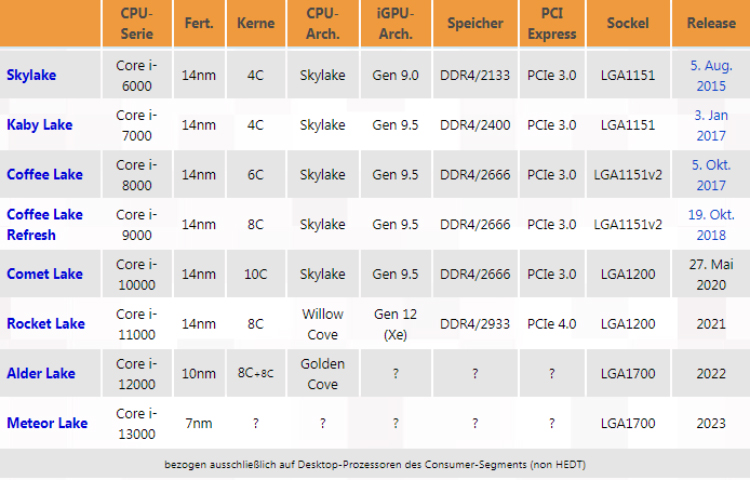
Task: Click the footnote about Desktop-Prozessoren
Action: pyautogui.click(x=375, y=464)
